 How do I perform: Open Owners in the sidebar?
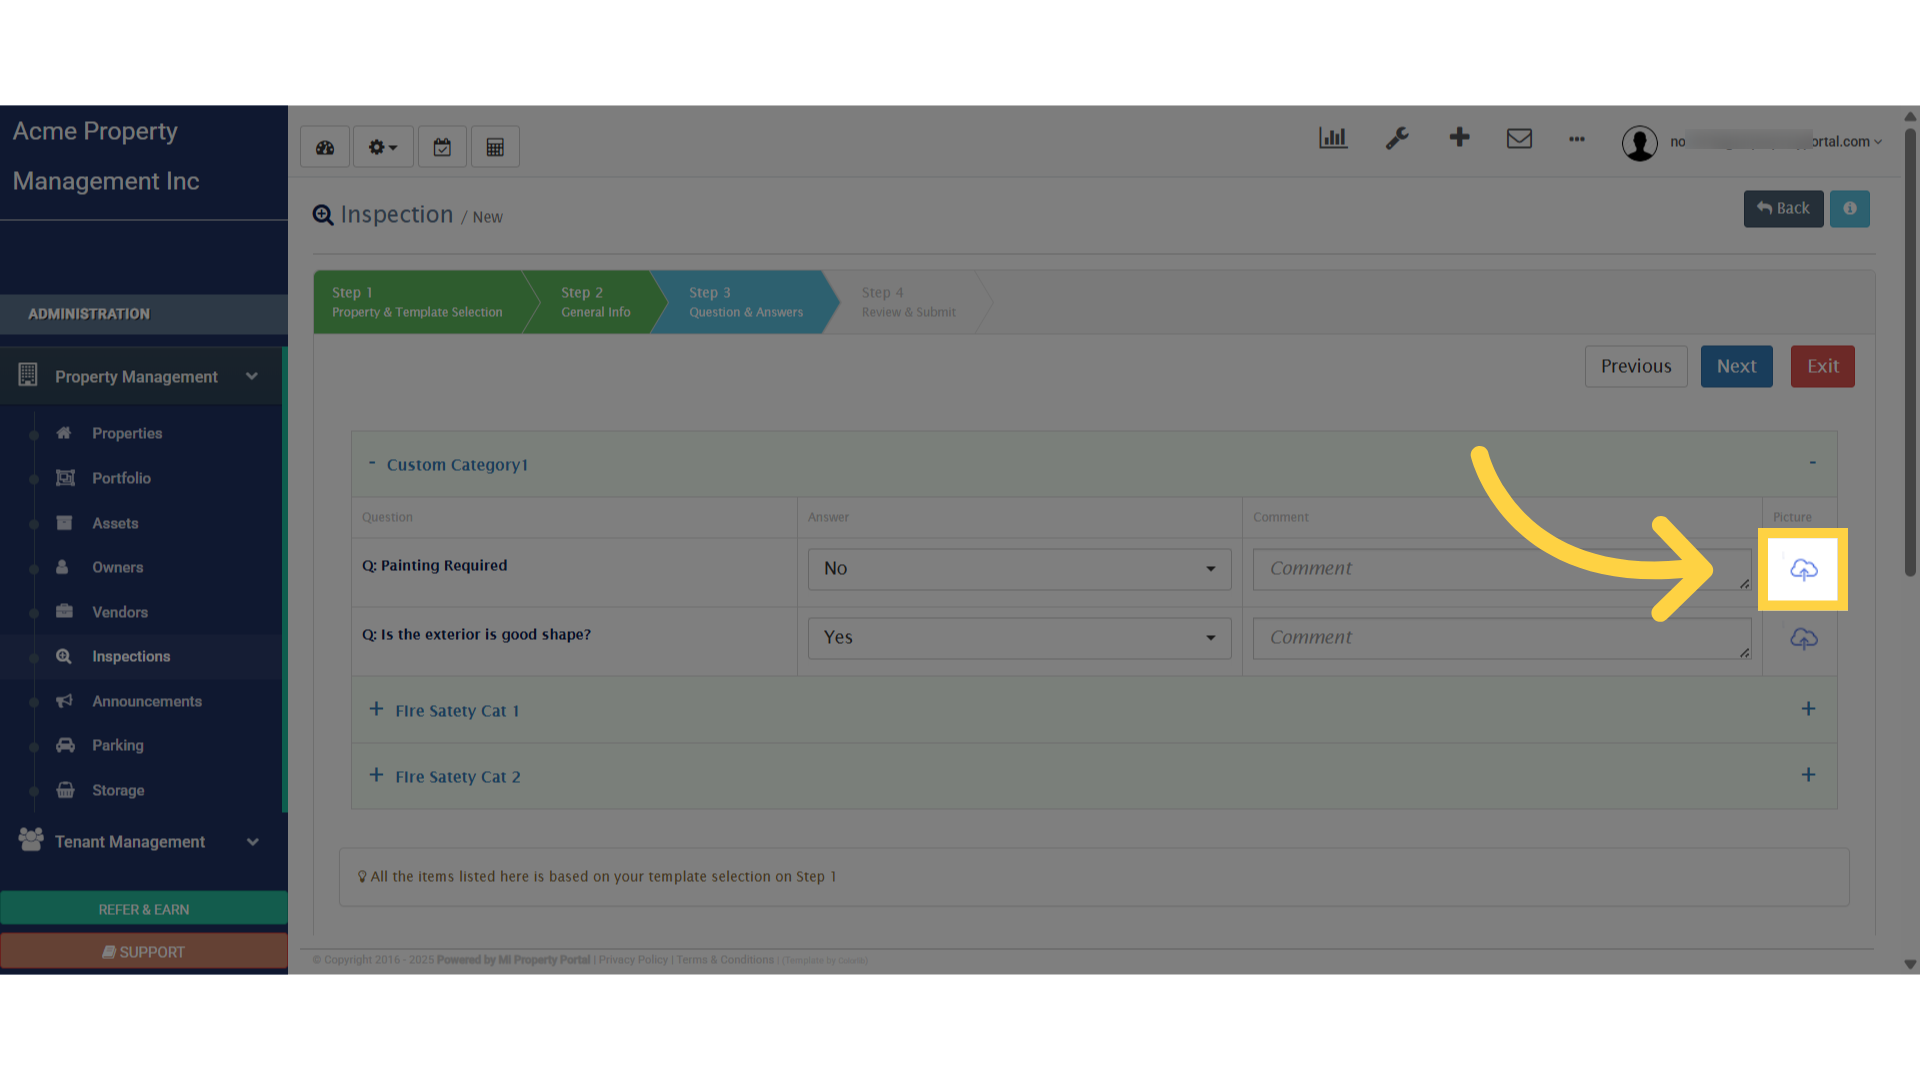[117, 567]
